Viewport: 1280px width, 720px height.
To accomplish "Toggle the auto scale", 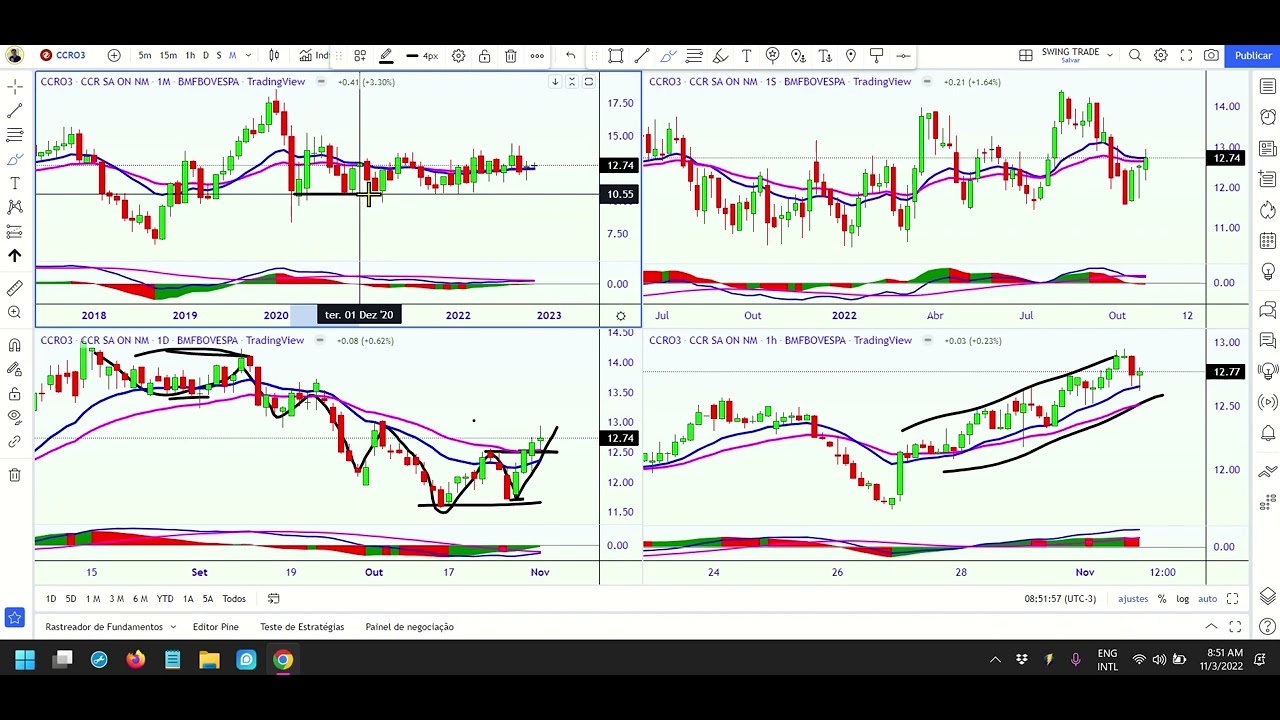I will coord(1208,599).
